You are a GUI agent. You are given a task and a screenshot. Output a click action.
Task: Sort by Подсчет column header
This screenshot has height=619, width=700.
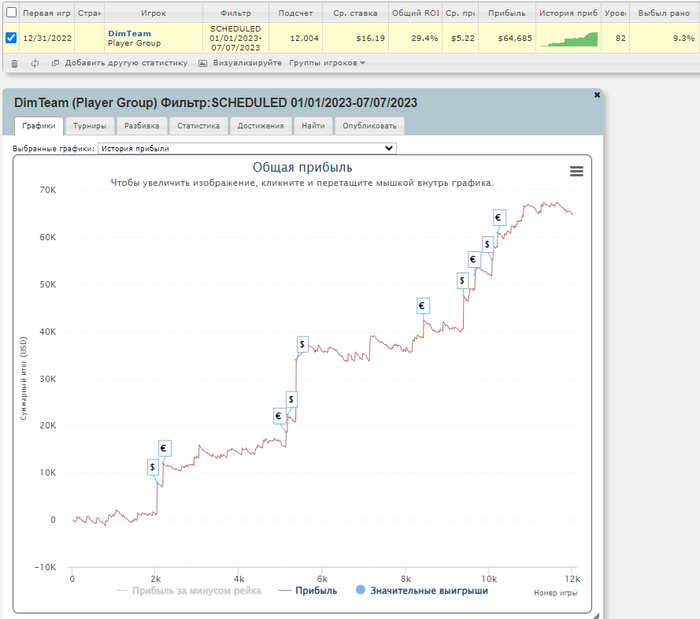tap(296, 13)
